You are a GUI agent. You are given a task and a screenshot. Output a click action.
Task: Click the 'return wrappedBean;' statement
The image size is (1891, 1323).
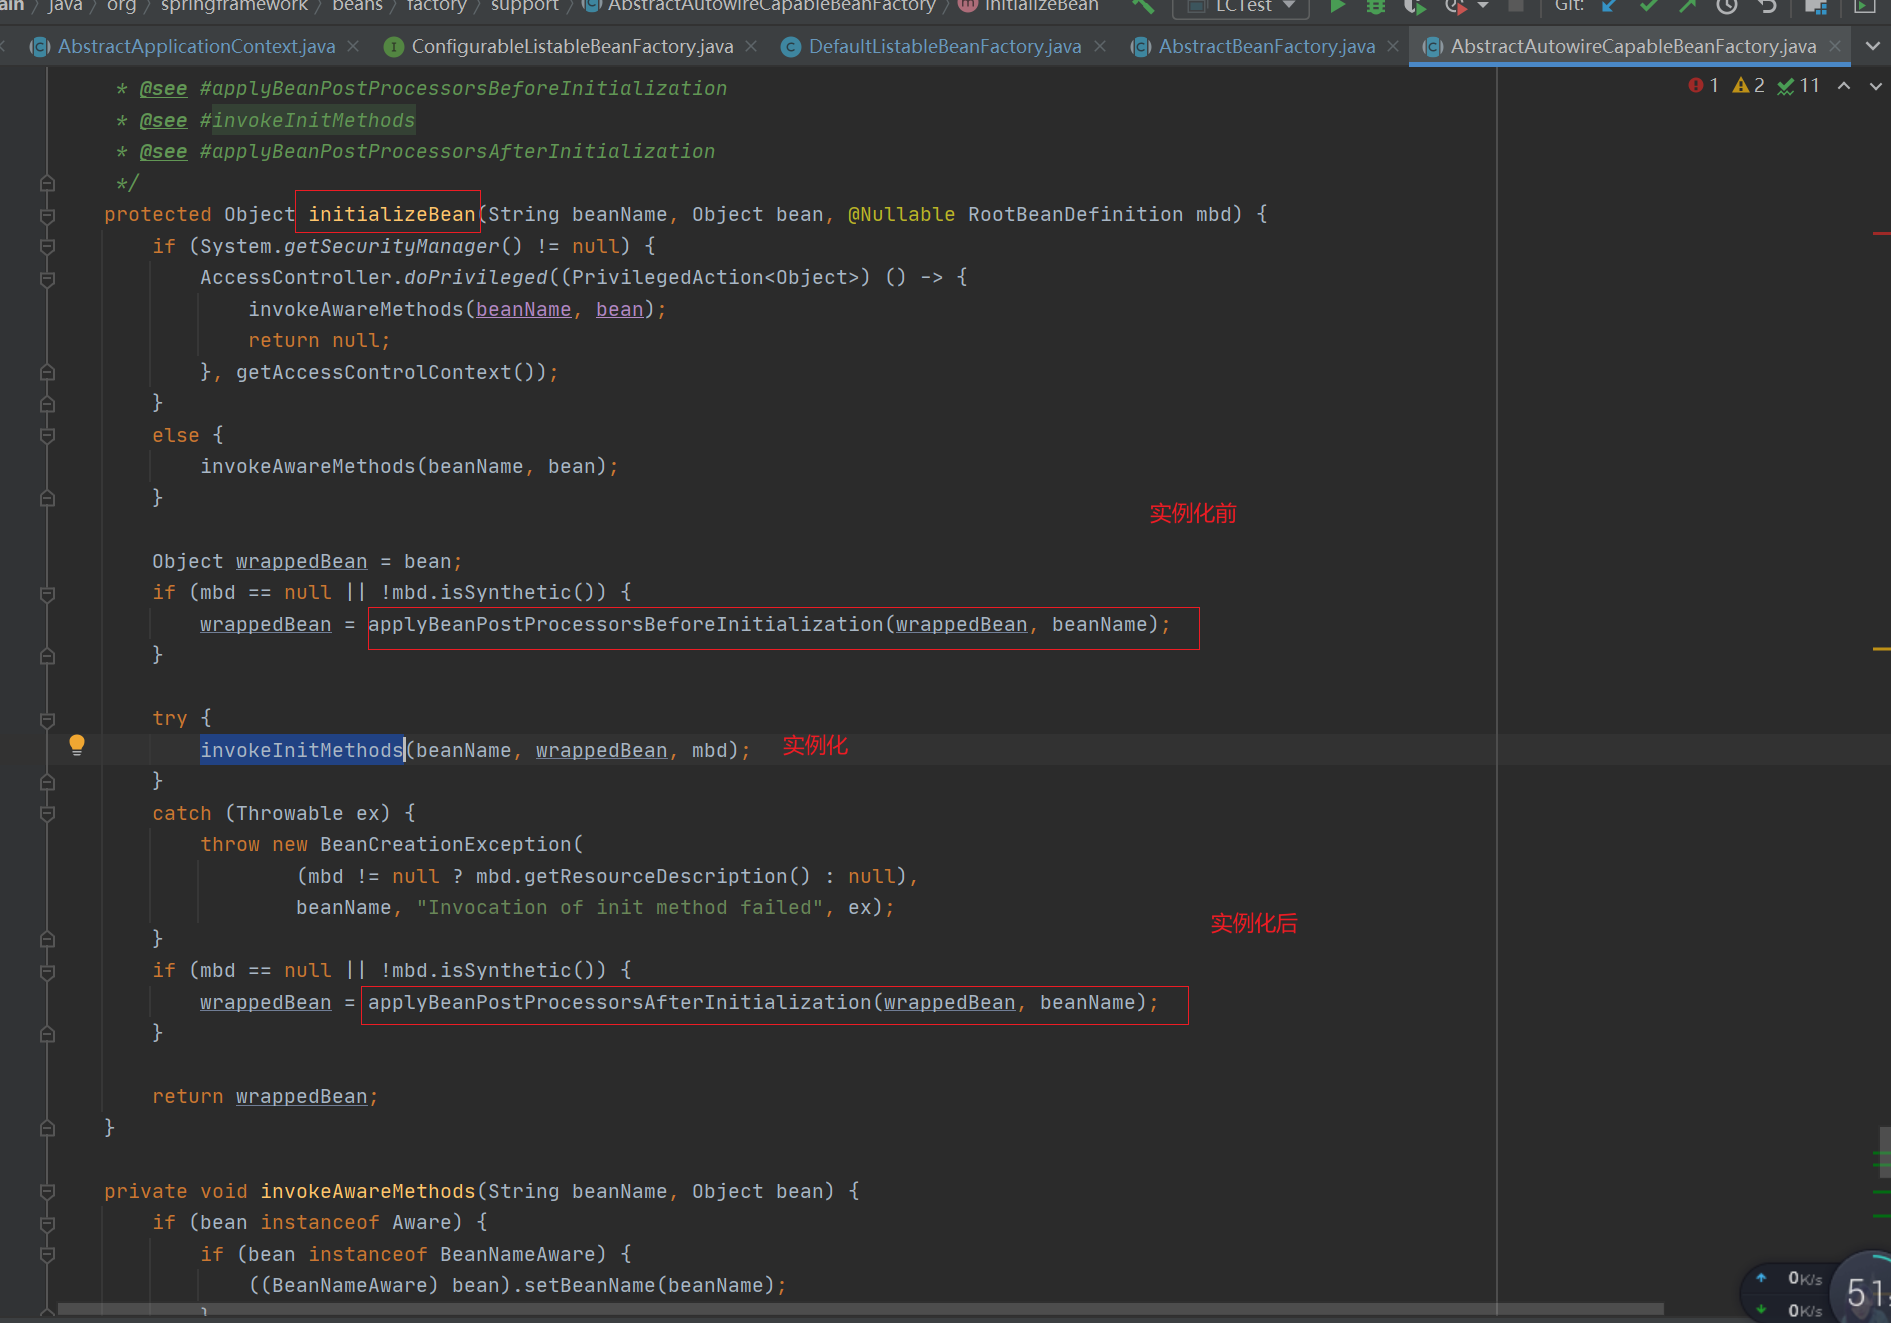pos(265,1097)
